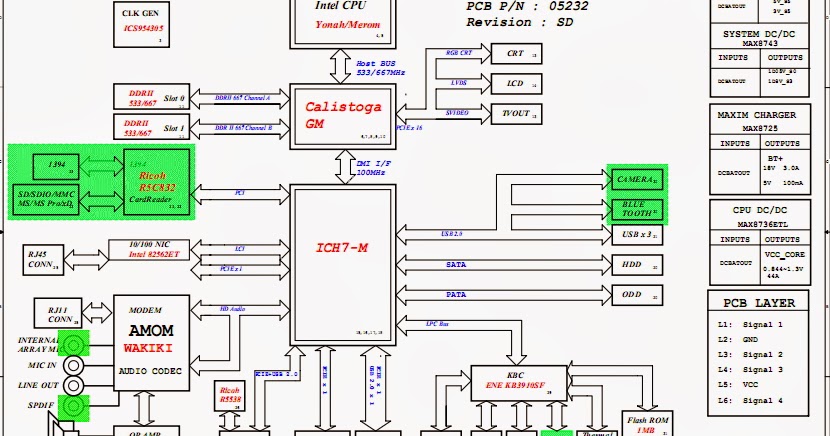Click the SATA bus label
830x436 pixels.
456,265
